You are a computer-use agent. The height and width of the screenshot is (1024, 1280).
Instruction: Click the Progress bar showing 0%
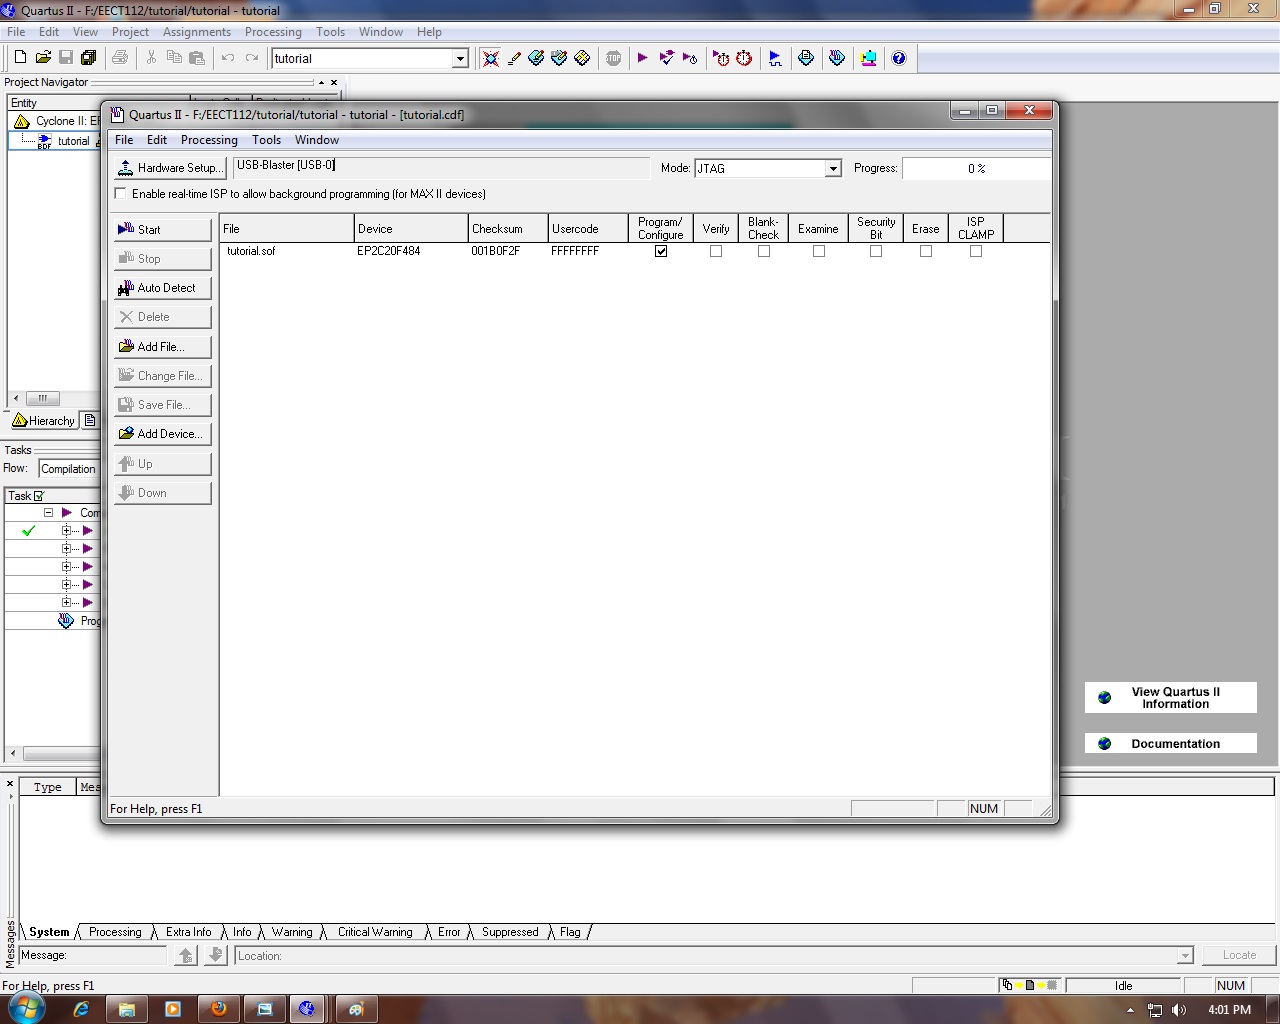pos(975,168)
